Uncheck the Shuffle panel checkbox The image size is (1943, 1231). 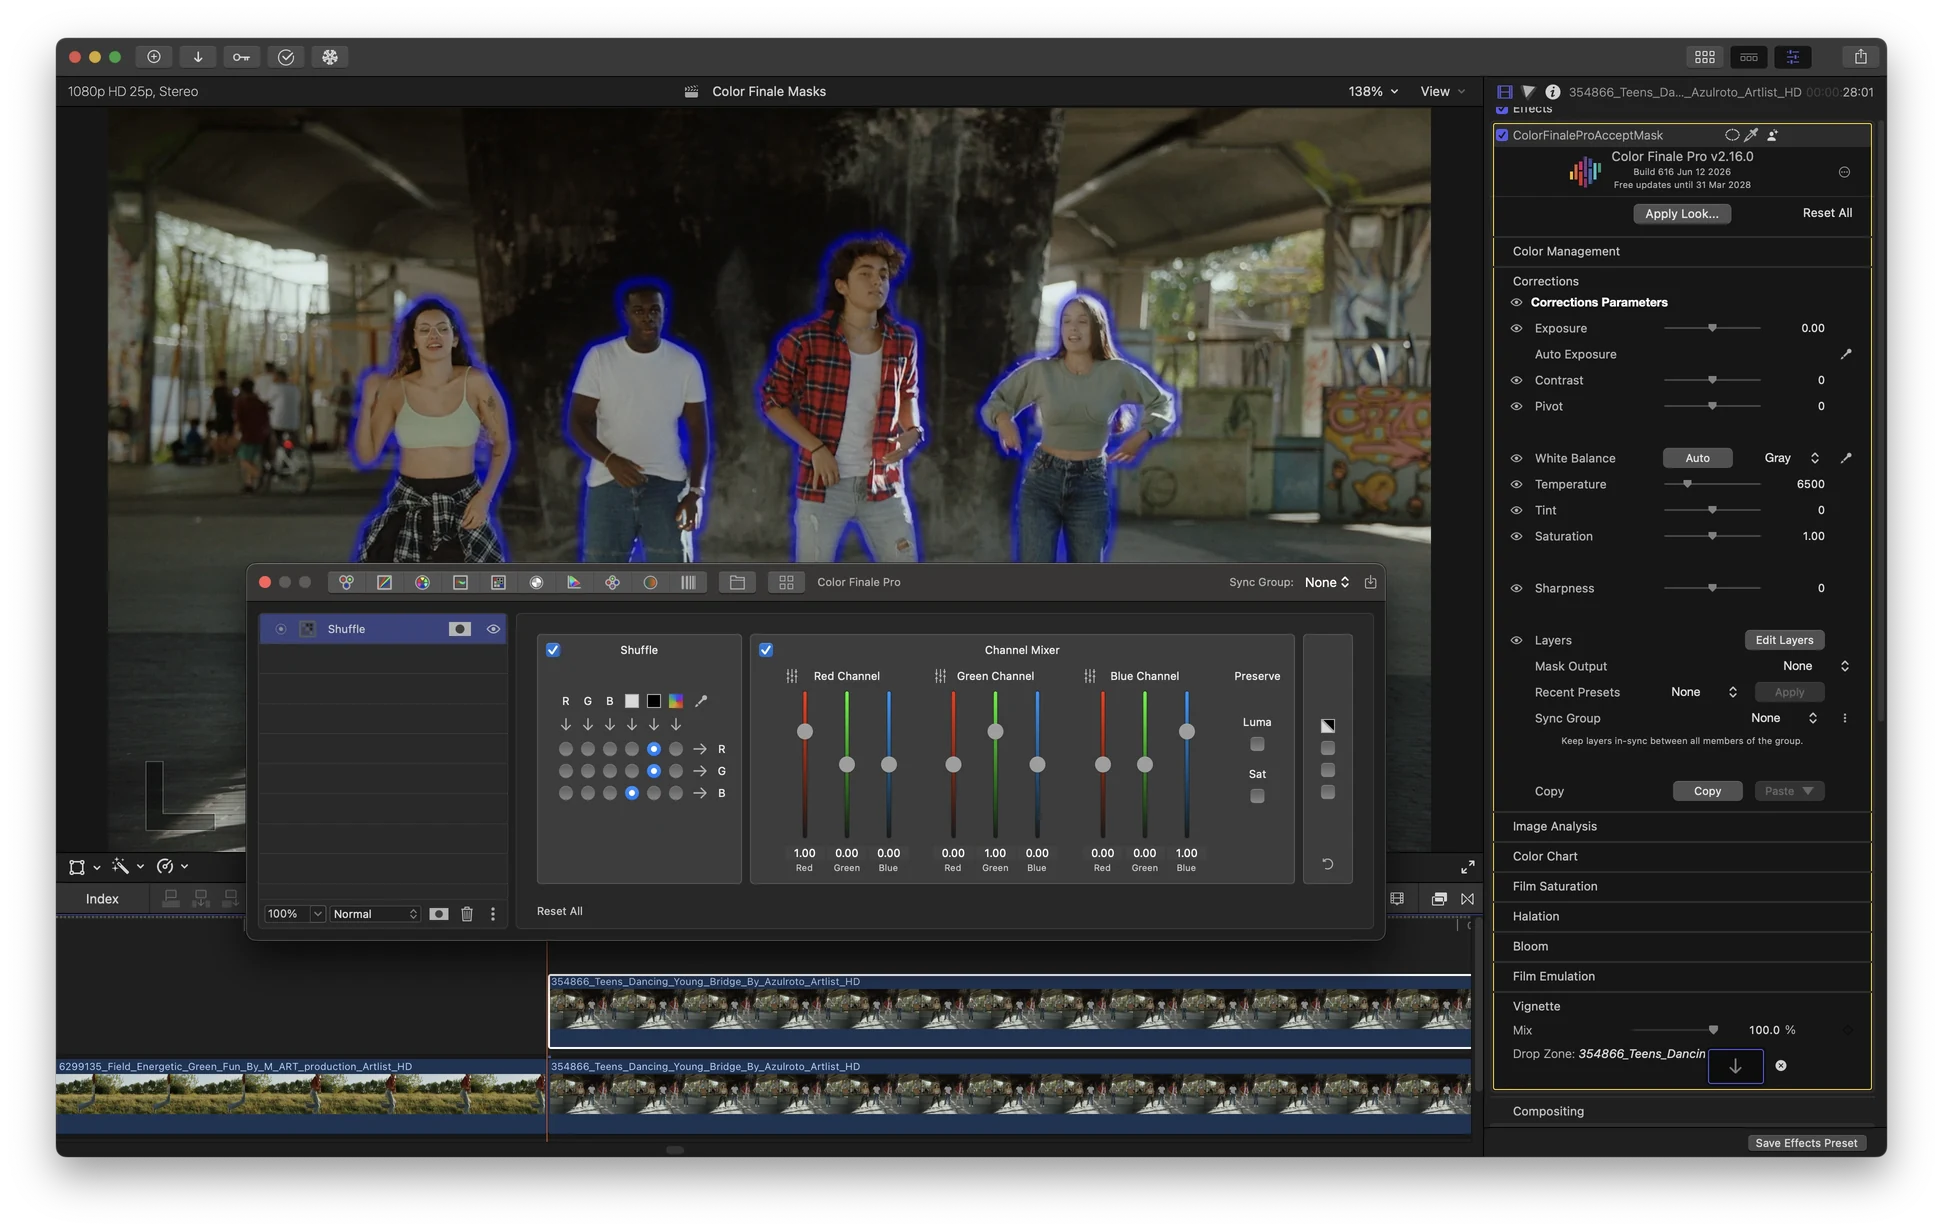[x=553, y=650]
